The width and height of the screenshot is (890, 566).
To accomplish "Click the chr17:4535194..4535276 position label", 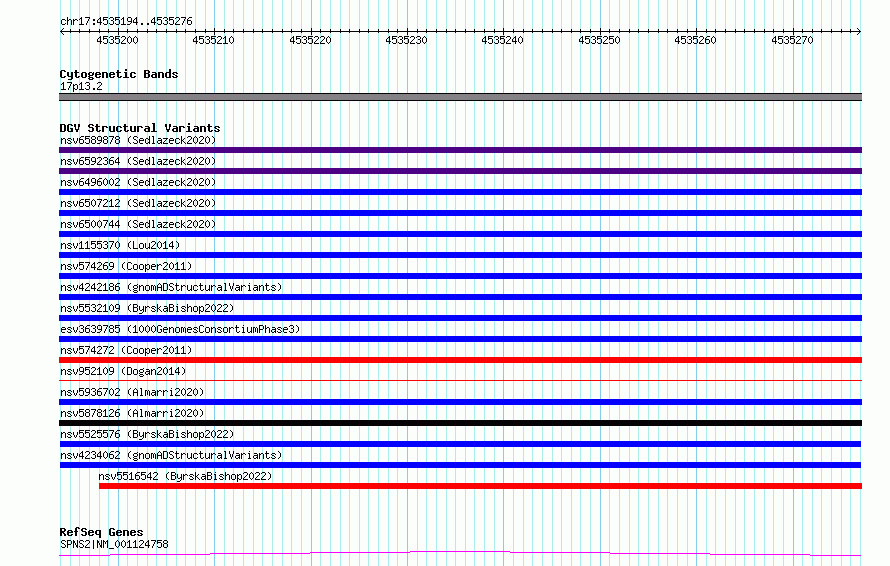I will click(126, 21).
